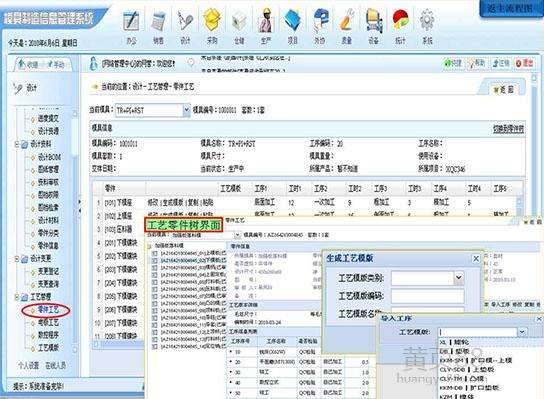Select list option CLY-SDB 上垫板
Screen dimensions: 544x399
click(467, 370)
